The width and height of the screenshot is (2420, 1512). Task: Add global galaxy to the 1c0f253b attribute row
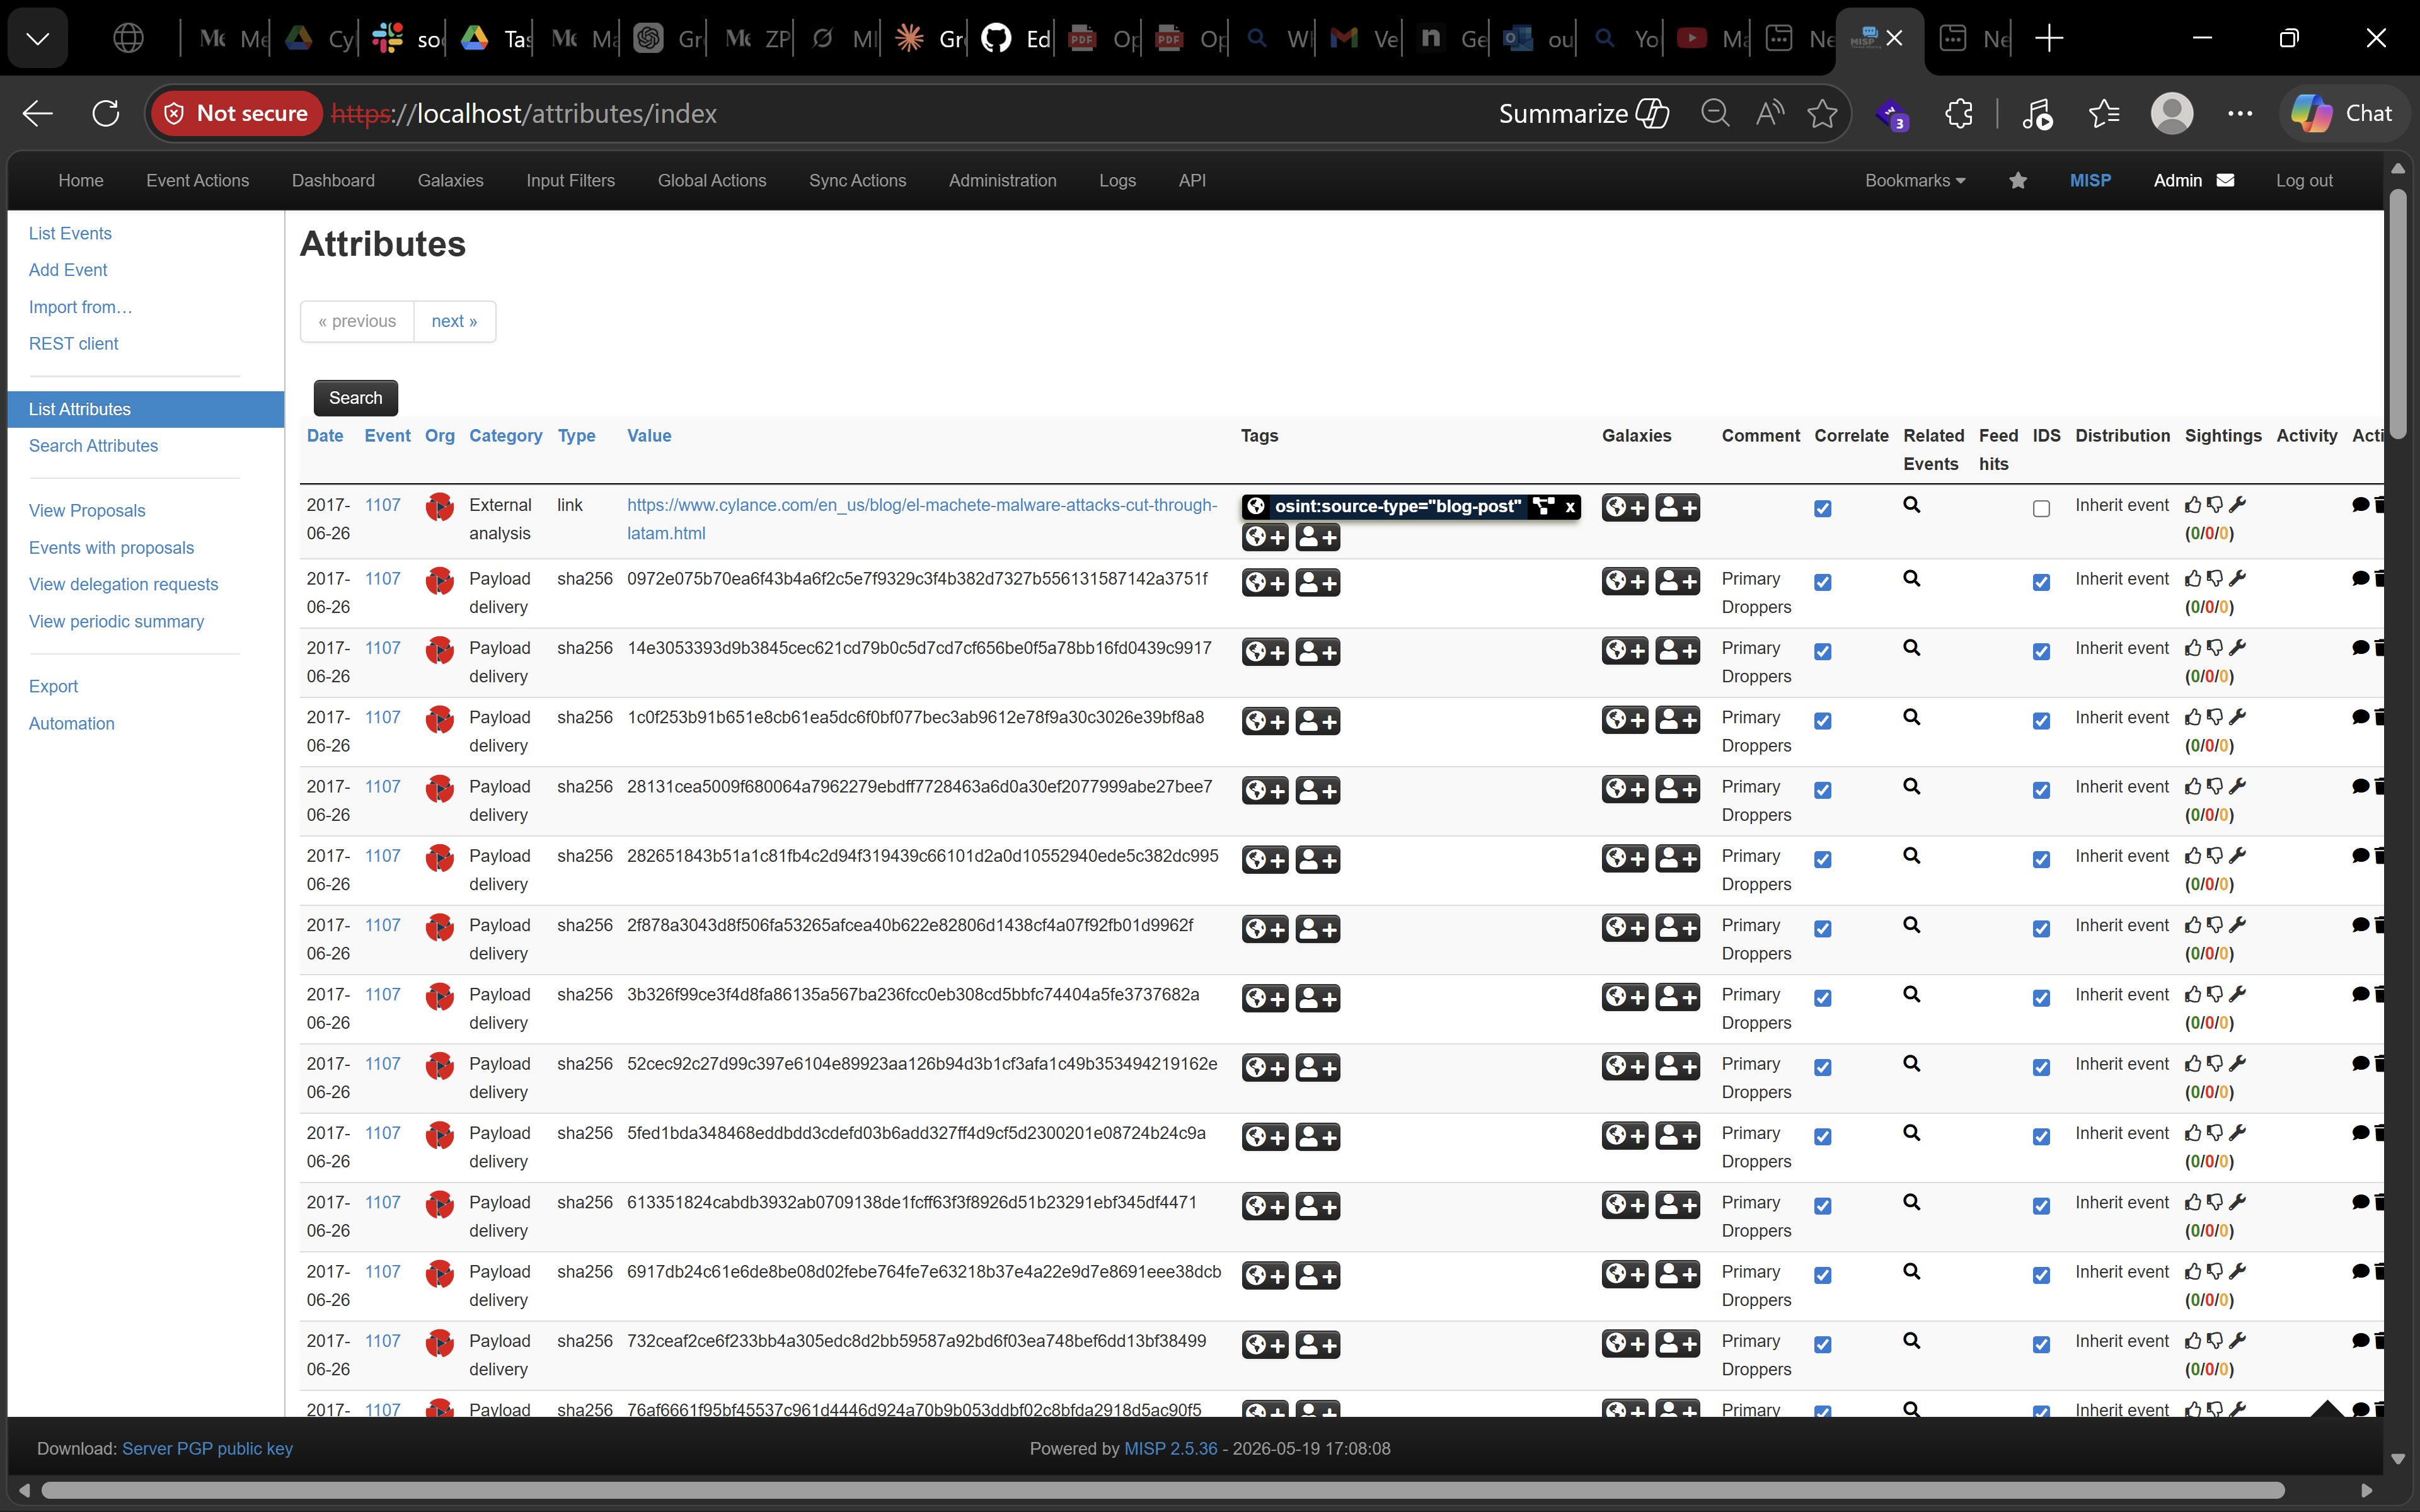coord(1625,720)
